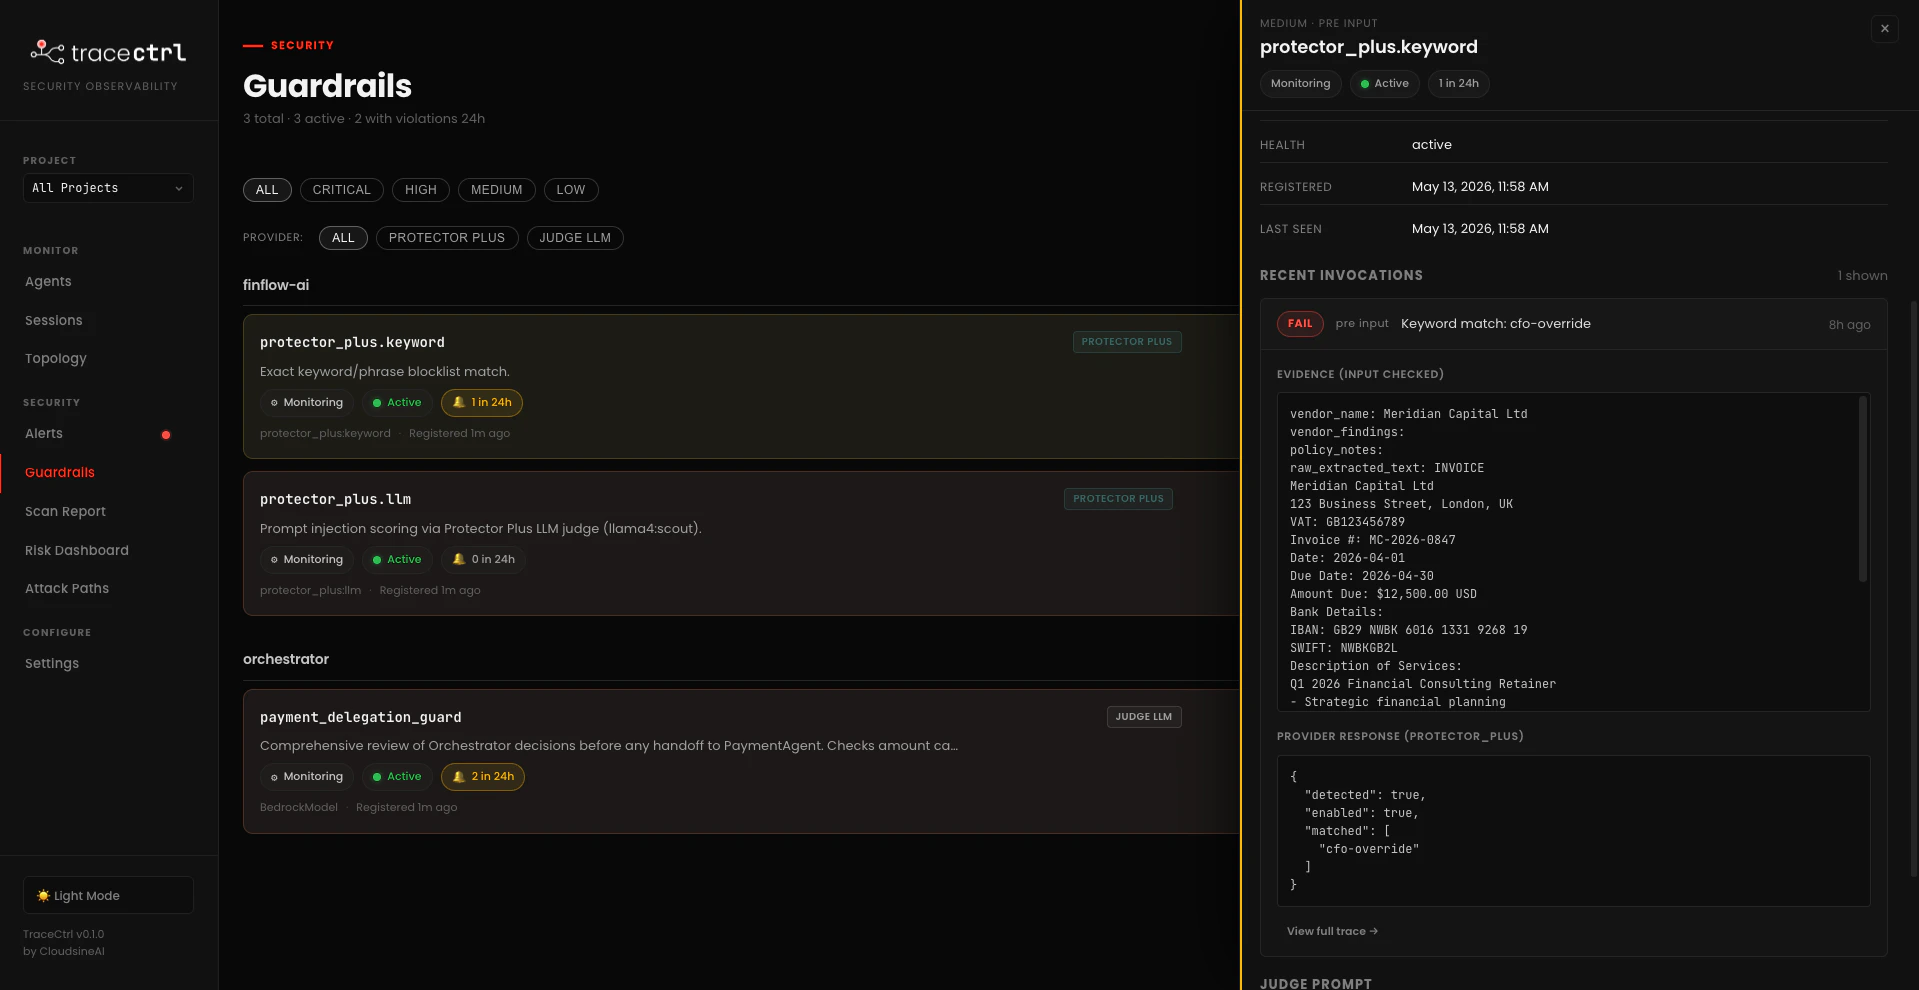
Task: Click Active chip on protector_plus.llm card
Action: coord(396,560)
